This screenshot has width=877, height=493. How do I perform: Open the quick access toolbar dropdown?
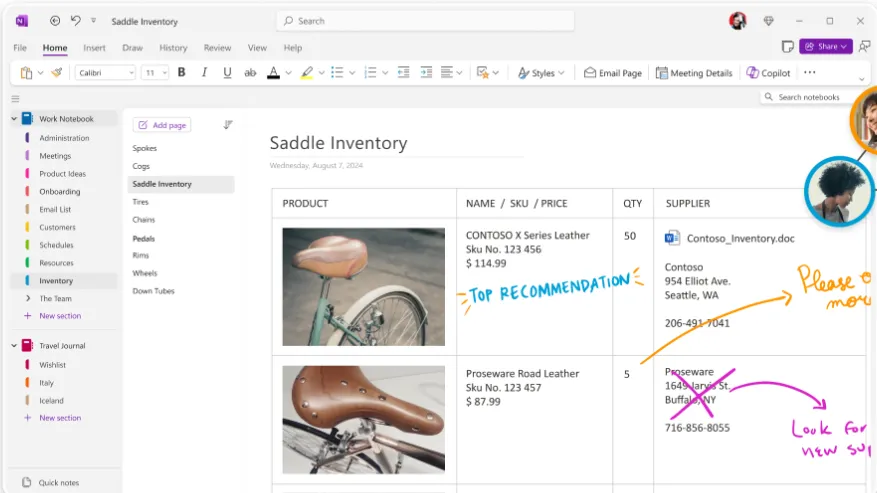[x=93, y=21]
